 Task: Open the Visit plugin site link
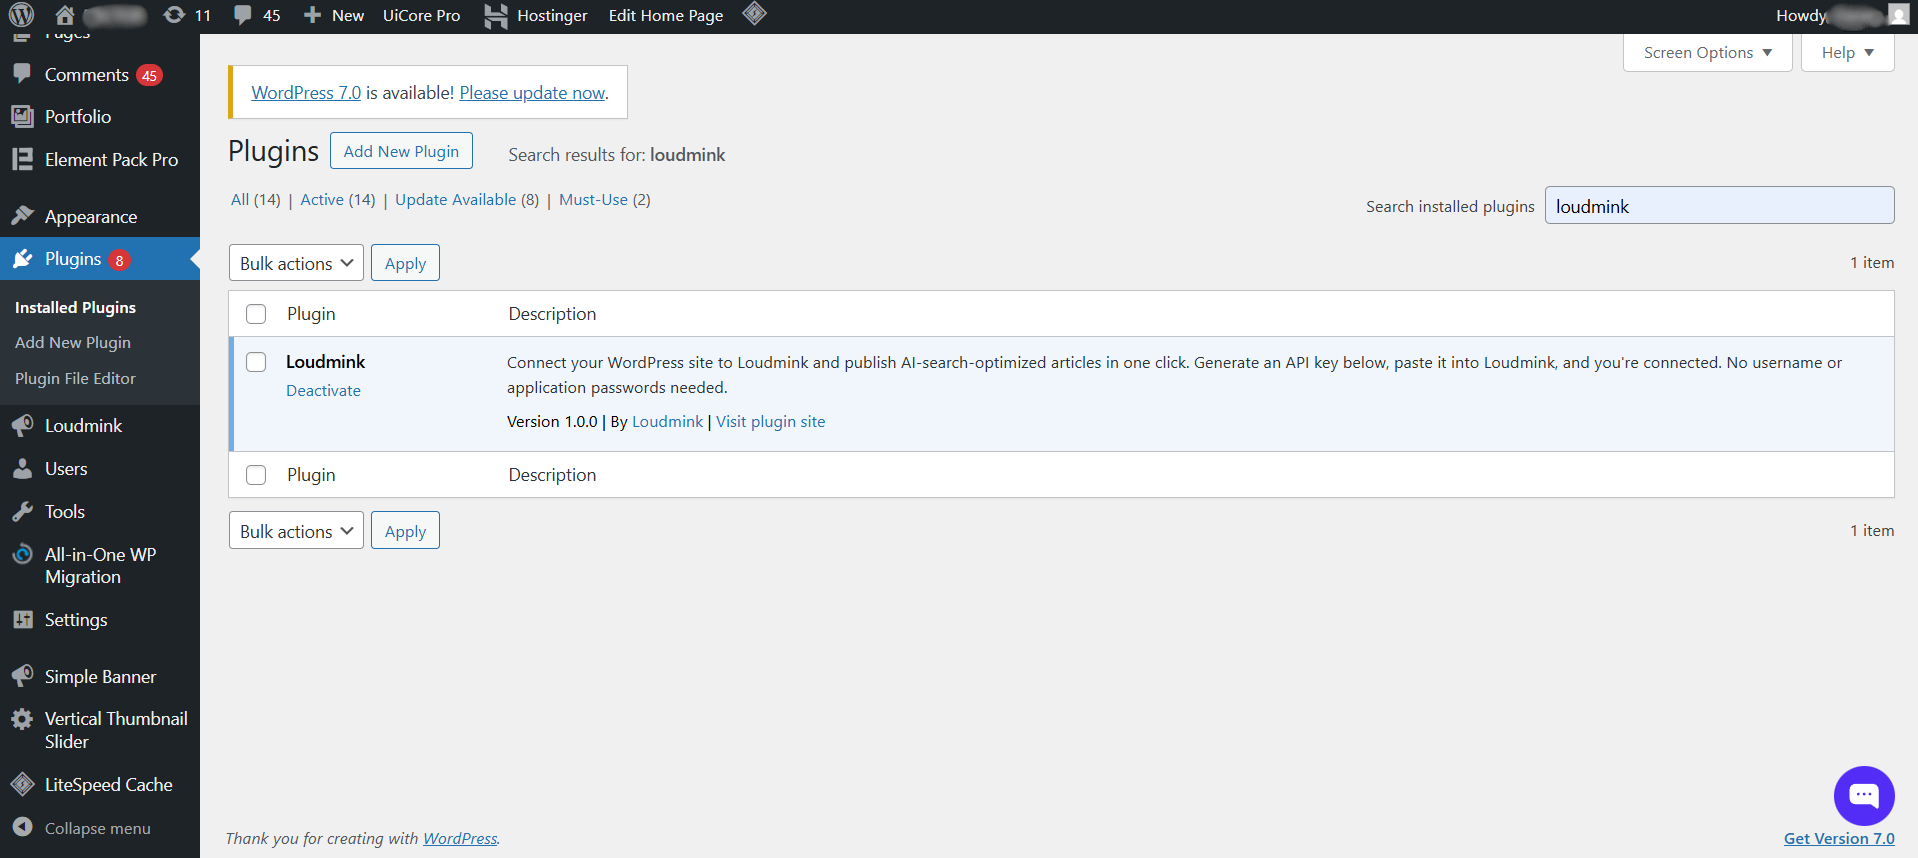click(x=771, y=421)
